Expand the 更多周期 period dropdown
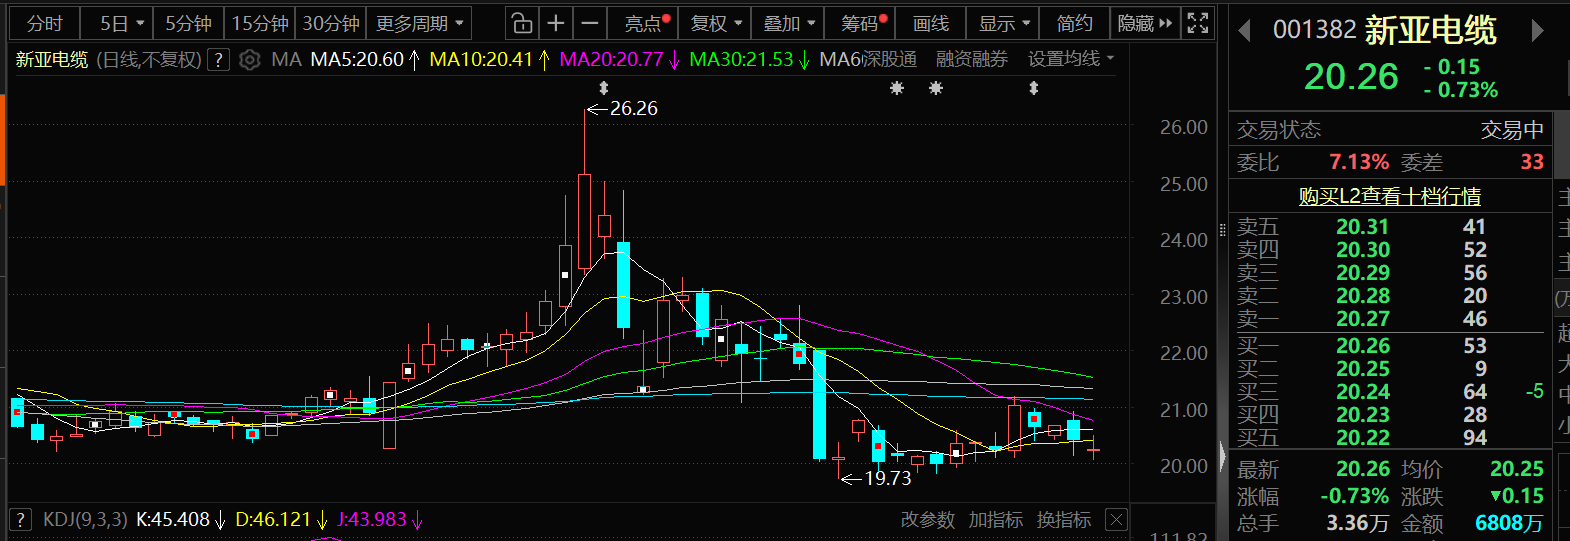 (419, 23)
